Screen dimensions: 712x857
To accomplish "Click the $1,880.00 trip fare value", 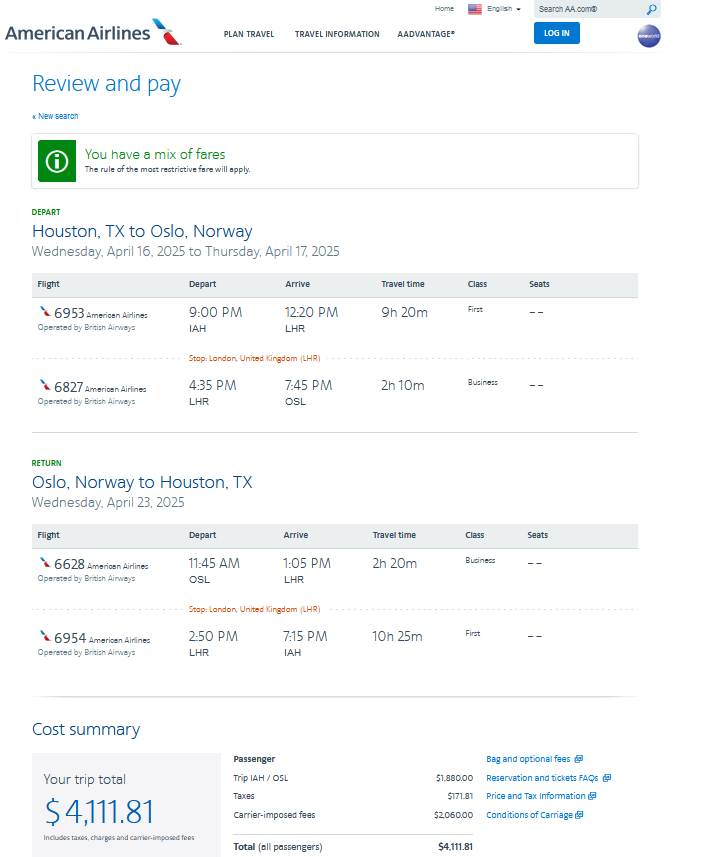I will point(455,778).
